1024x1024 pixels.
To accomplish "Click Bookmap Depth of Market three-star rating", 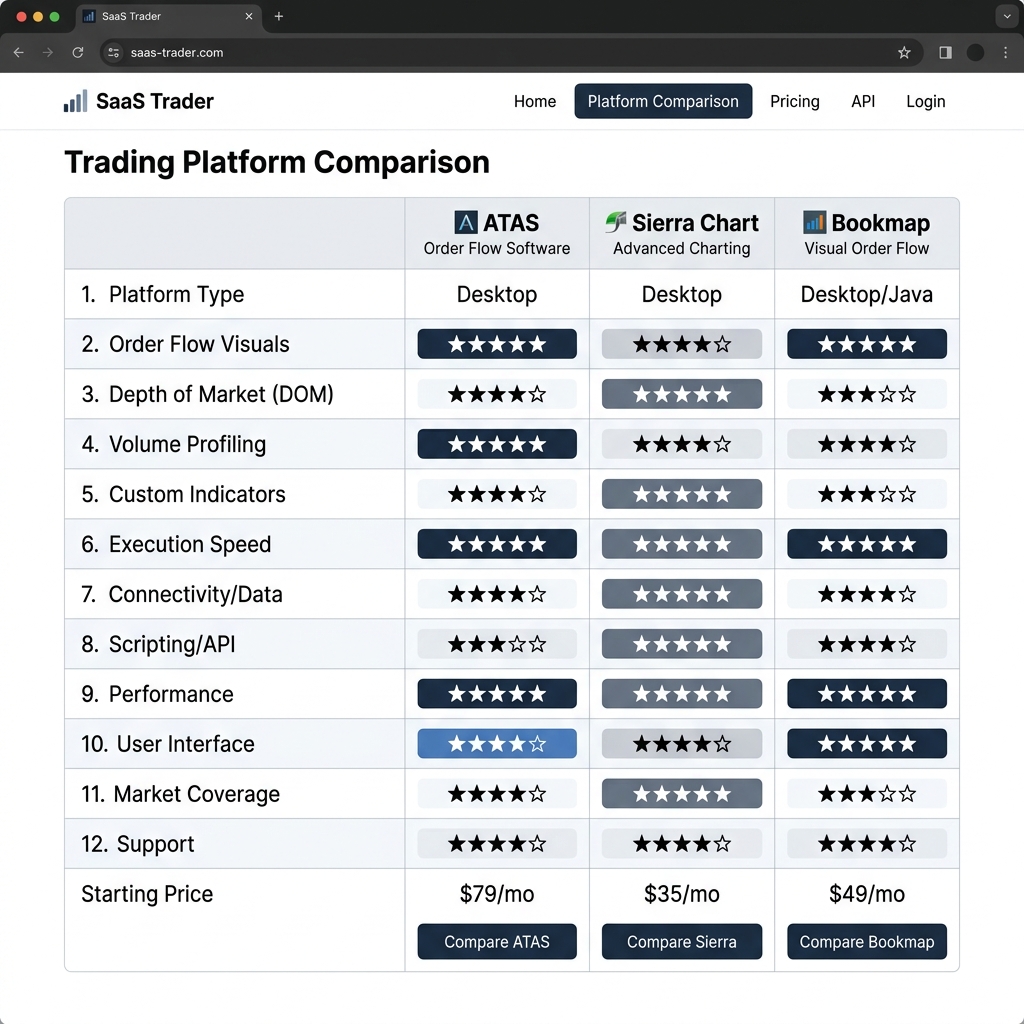I will 867,394.
